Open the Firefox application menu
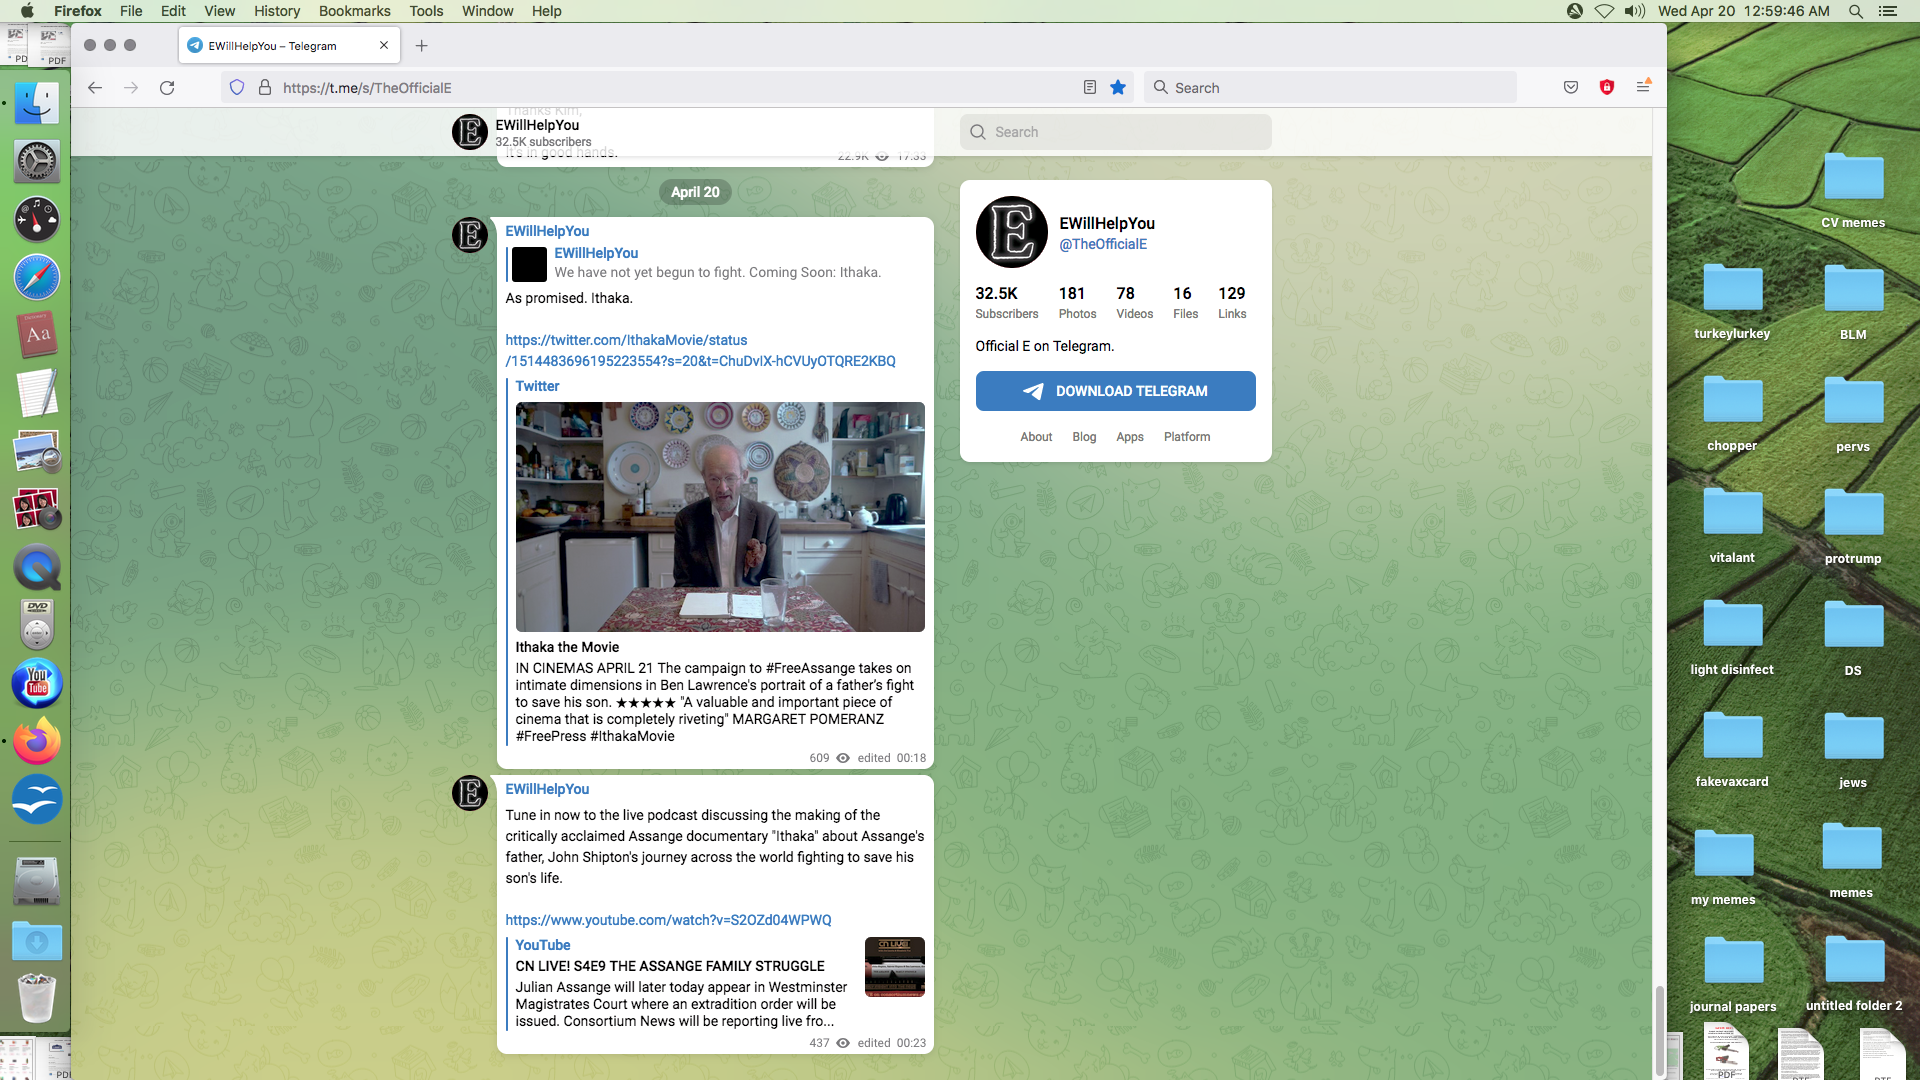The width and height of the screenshot is (1920, 1080). [x=78, y=11]
